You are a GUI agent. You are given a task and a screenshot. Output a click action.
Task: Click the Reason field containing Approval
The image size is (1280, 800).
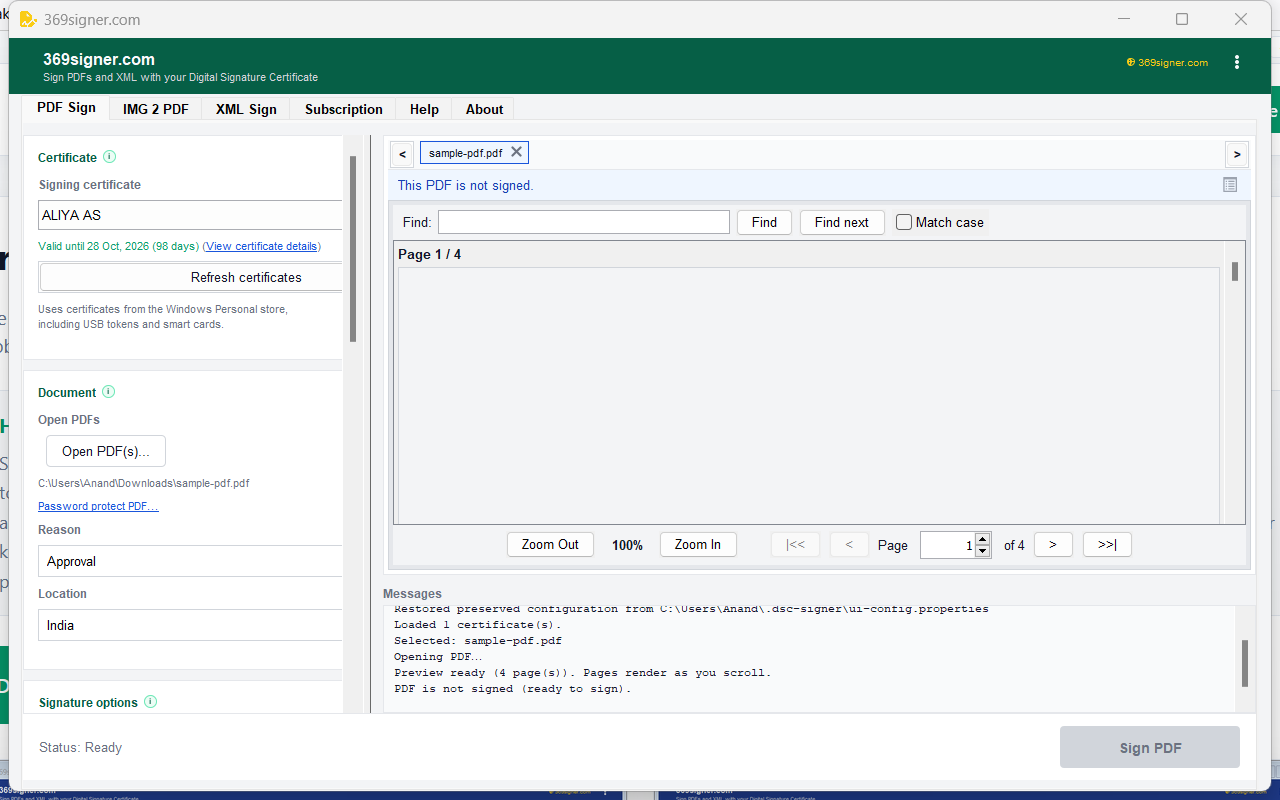(x=190, y=561)
